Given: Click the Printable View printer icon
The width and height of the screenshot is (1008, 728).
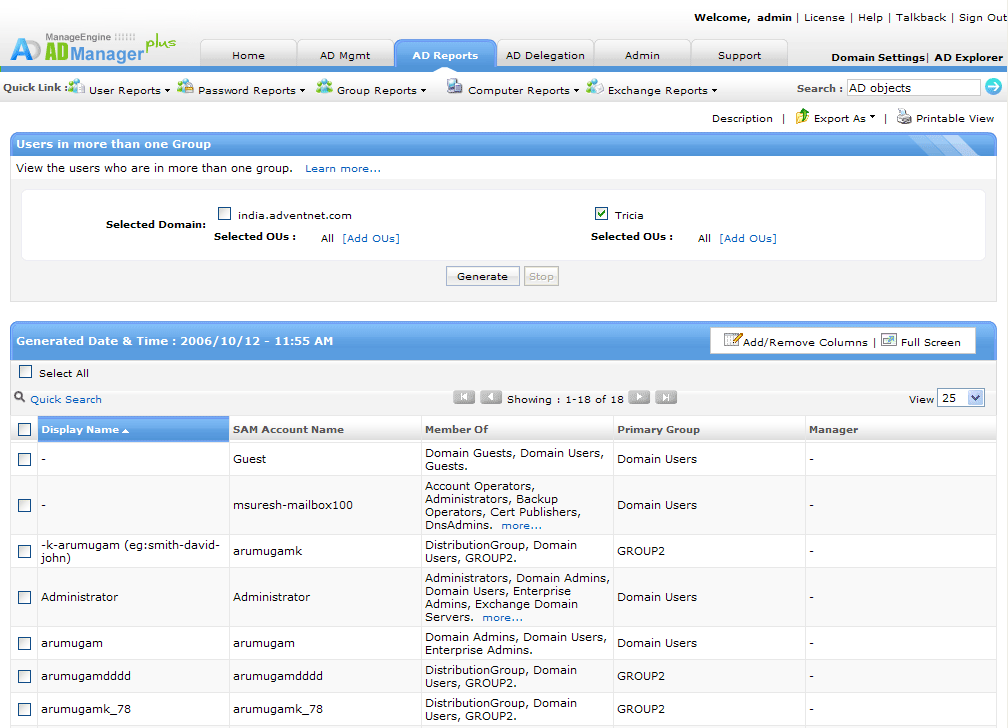Looking at the screenshot, I should tap(904, 116).
